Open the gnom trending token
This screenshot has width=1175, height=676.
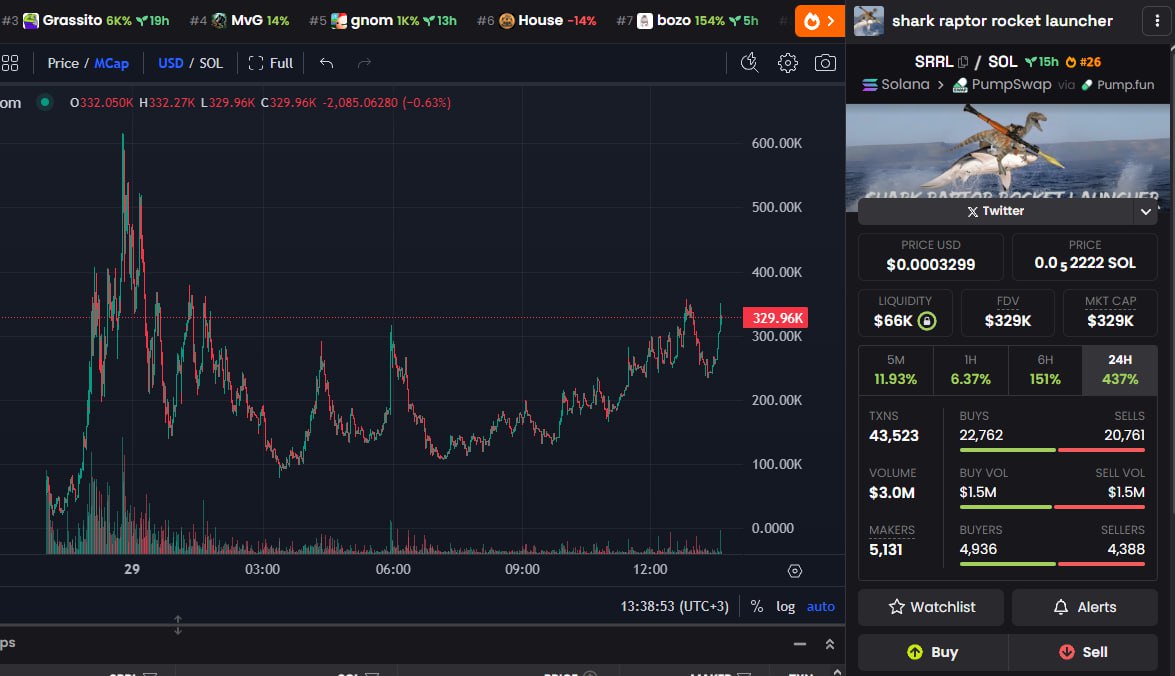click(x=383, y=21)
